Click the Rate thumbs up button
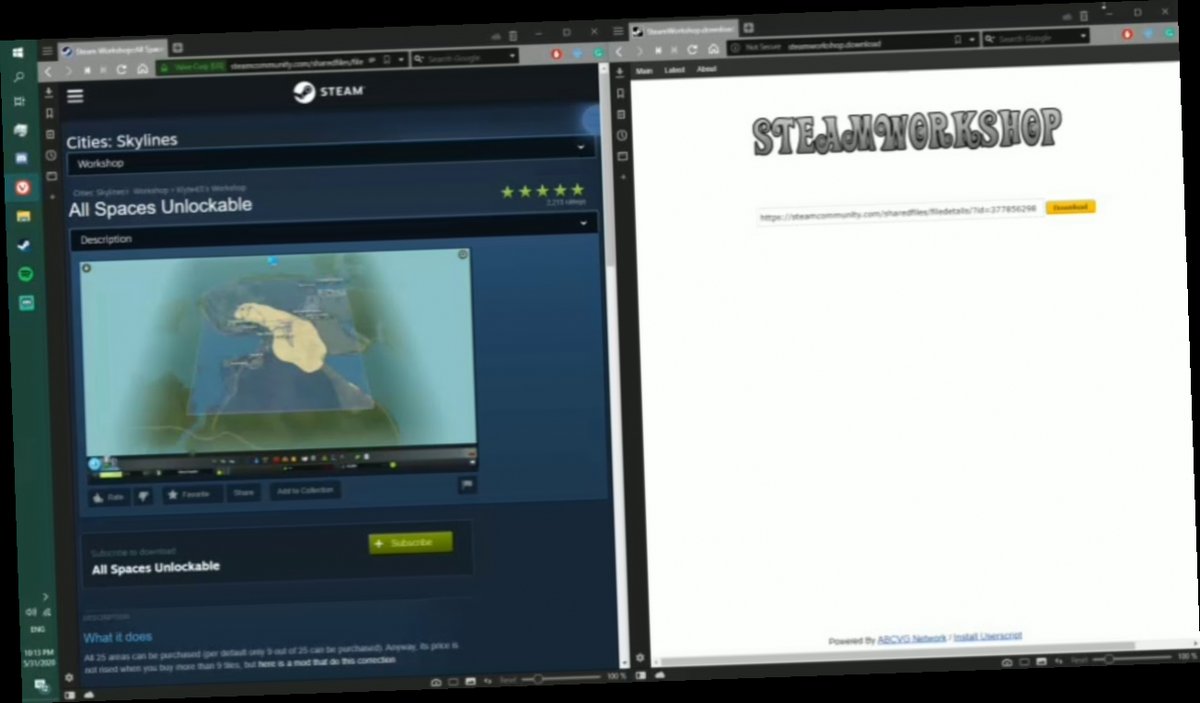This screenshot has height=703, width=1200. [109, 497]
